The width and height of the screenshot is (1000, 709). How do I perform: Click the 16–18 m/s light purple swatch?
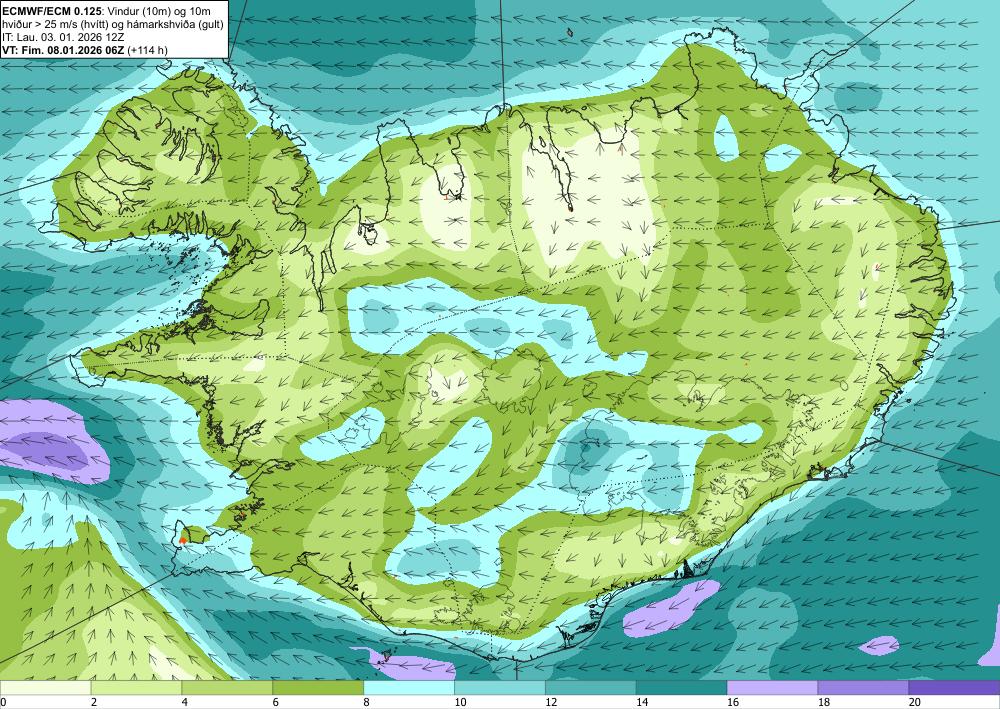(x=772, y=688)
